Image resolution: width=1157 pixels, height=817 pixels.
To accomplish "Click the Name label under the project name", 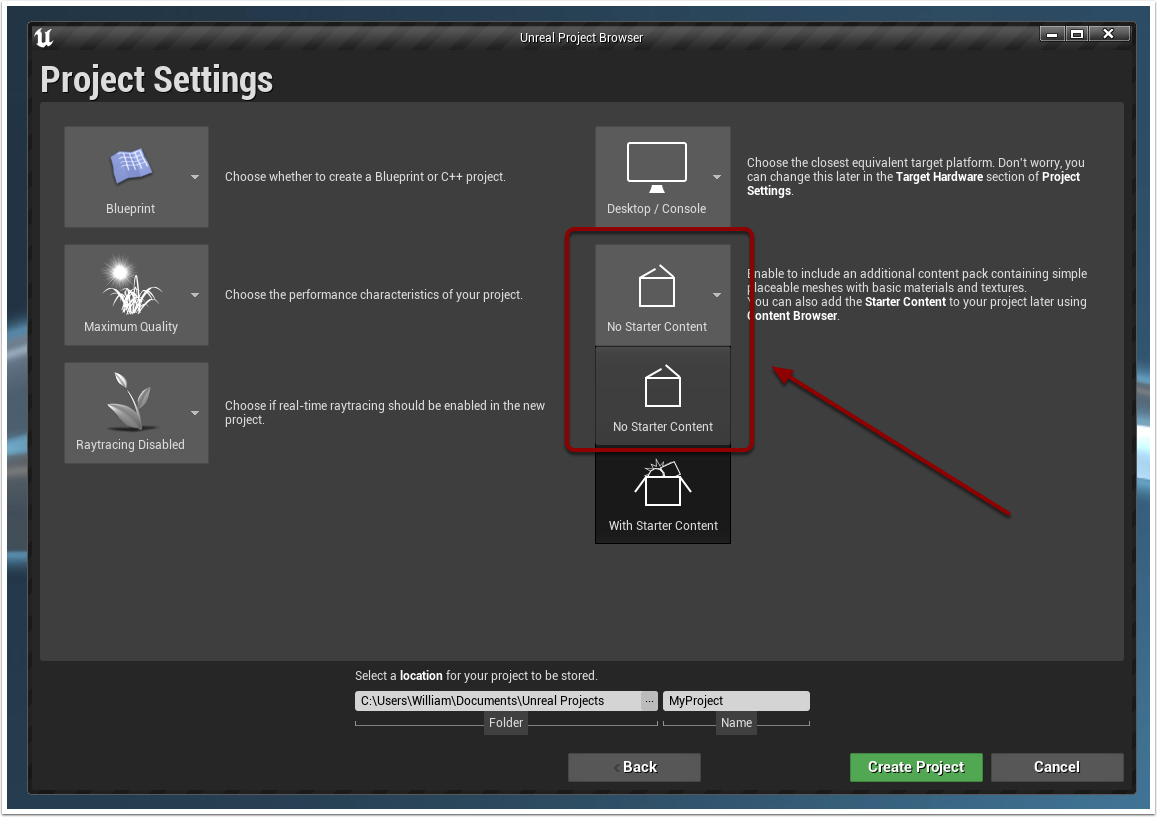I will [x=736, y=723].
